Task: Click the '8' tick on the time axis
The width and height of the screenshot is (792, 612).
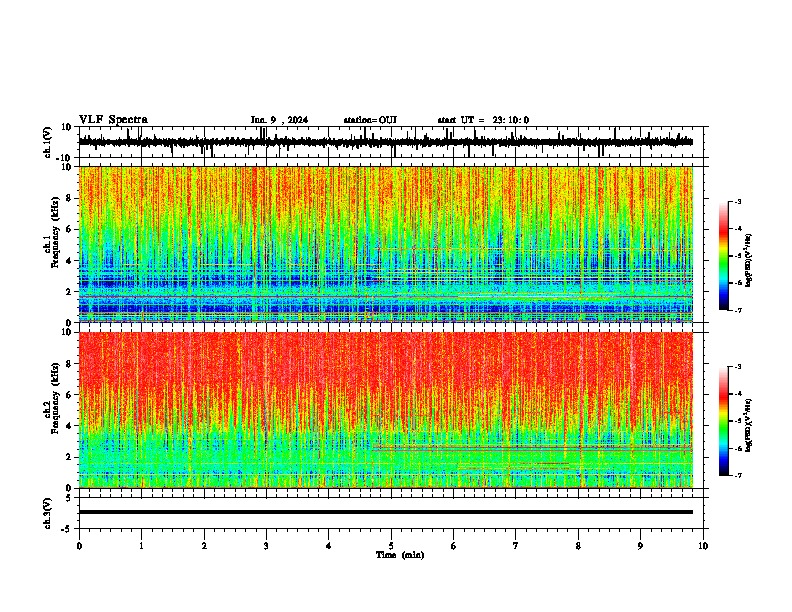Action: [578, 546]
